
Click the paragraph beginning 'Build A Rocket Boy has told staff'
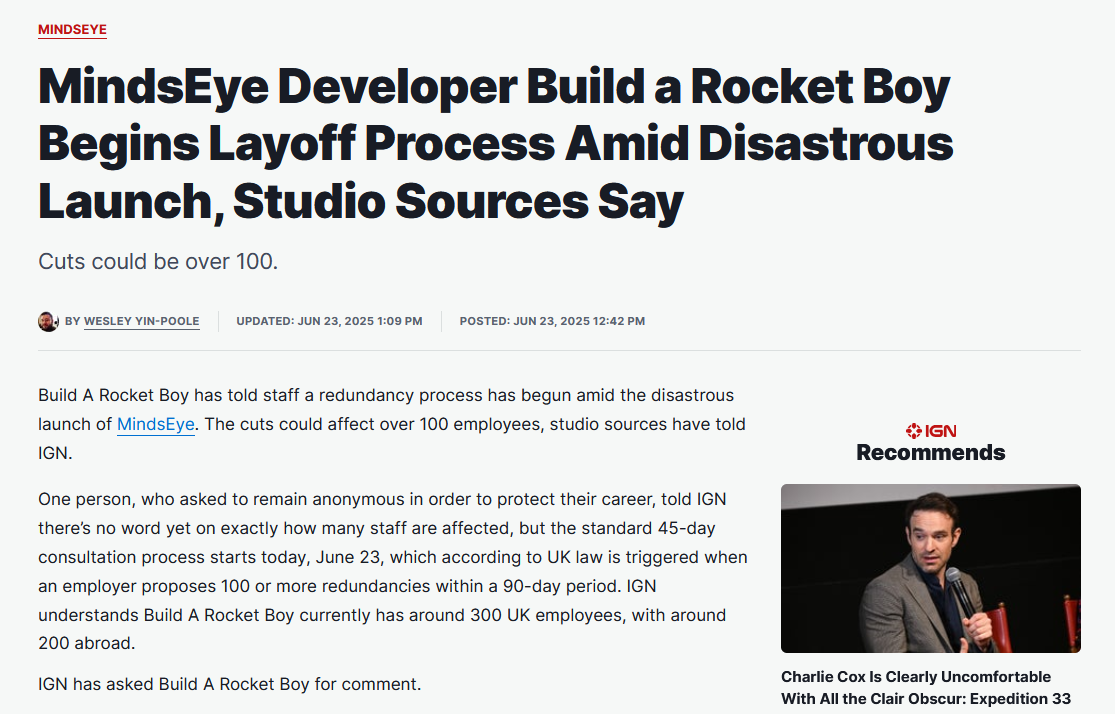point(392,424)
